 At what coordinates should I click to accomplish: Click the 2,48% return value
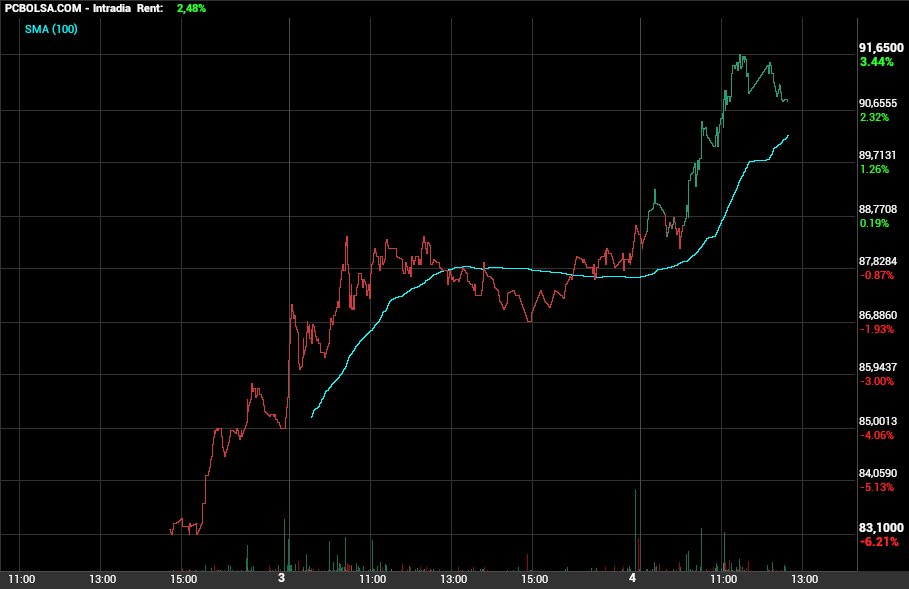pos(191,9)
